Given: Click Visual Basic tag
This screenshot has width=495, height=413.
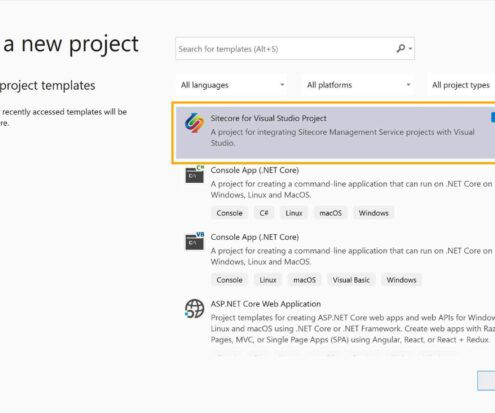Looking at the screenshot, I should [351, 280].
